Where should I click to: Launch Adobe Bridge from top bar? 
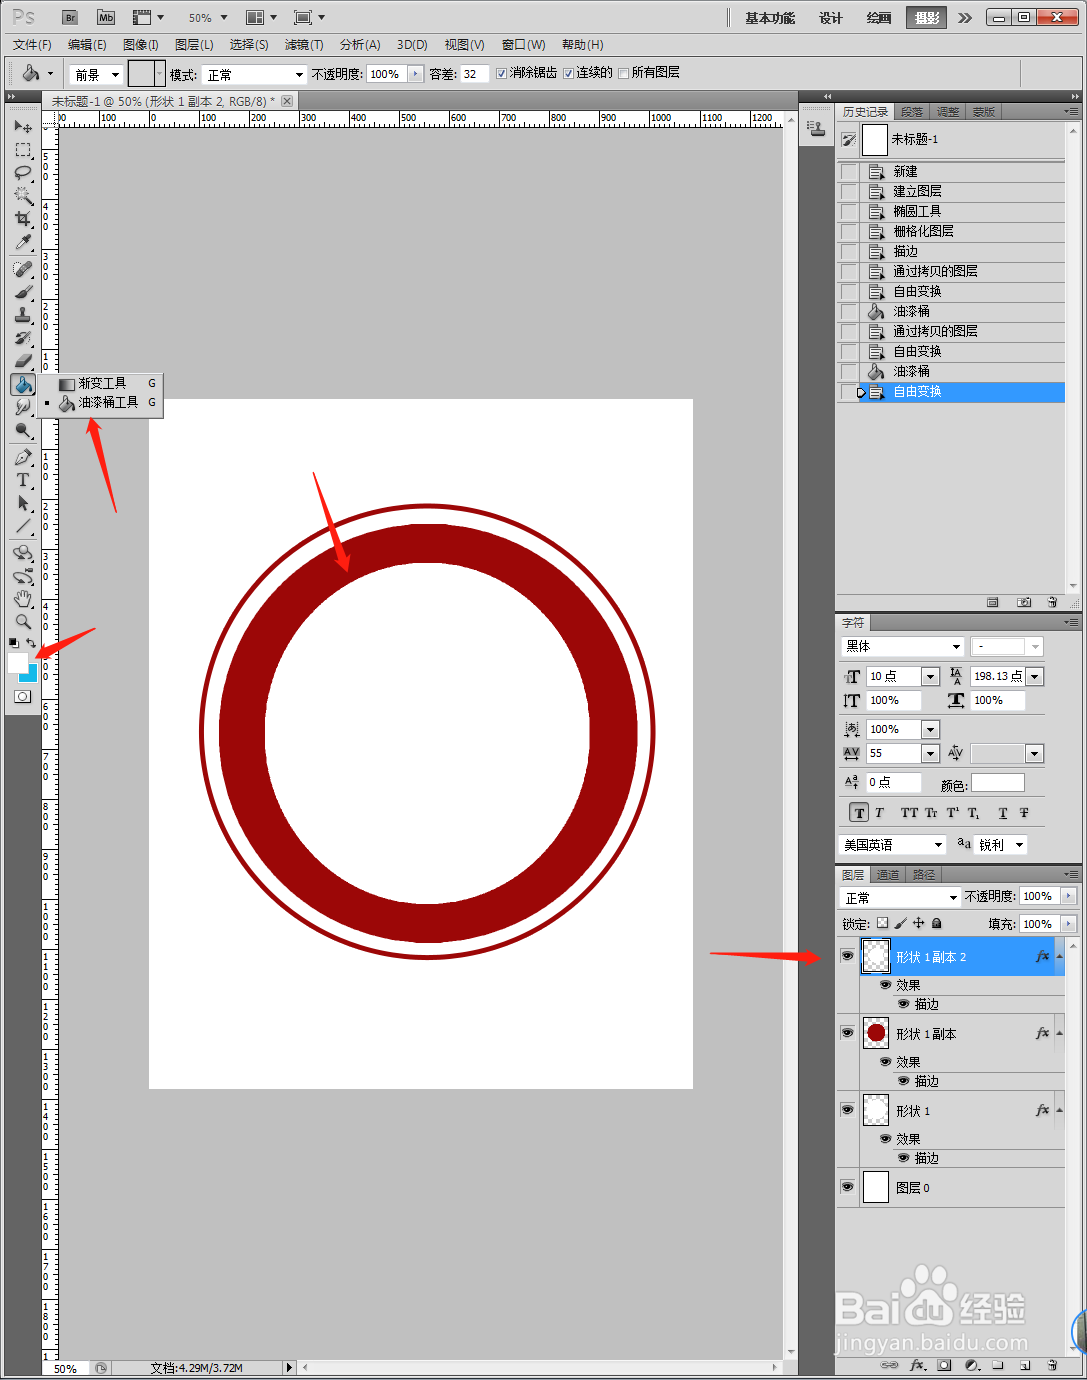pos(70,18)
